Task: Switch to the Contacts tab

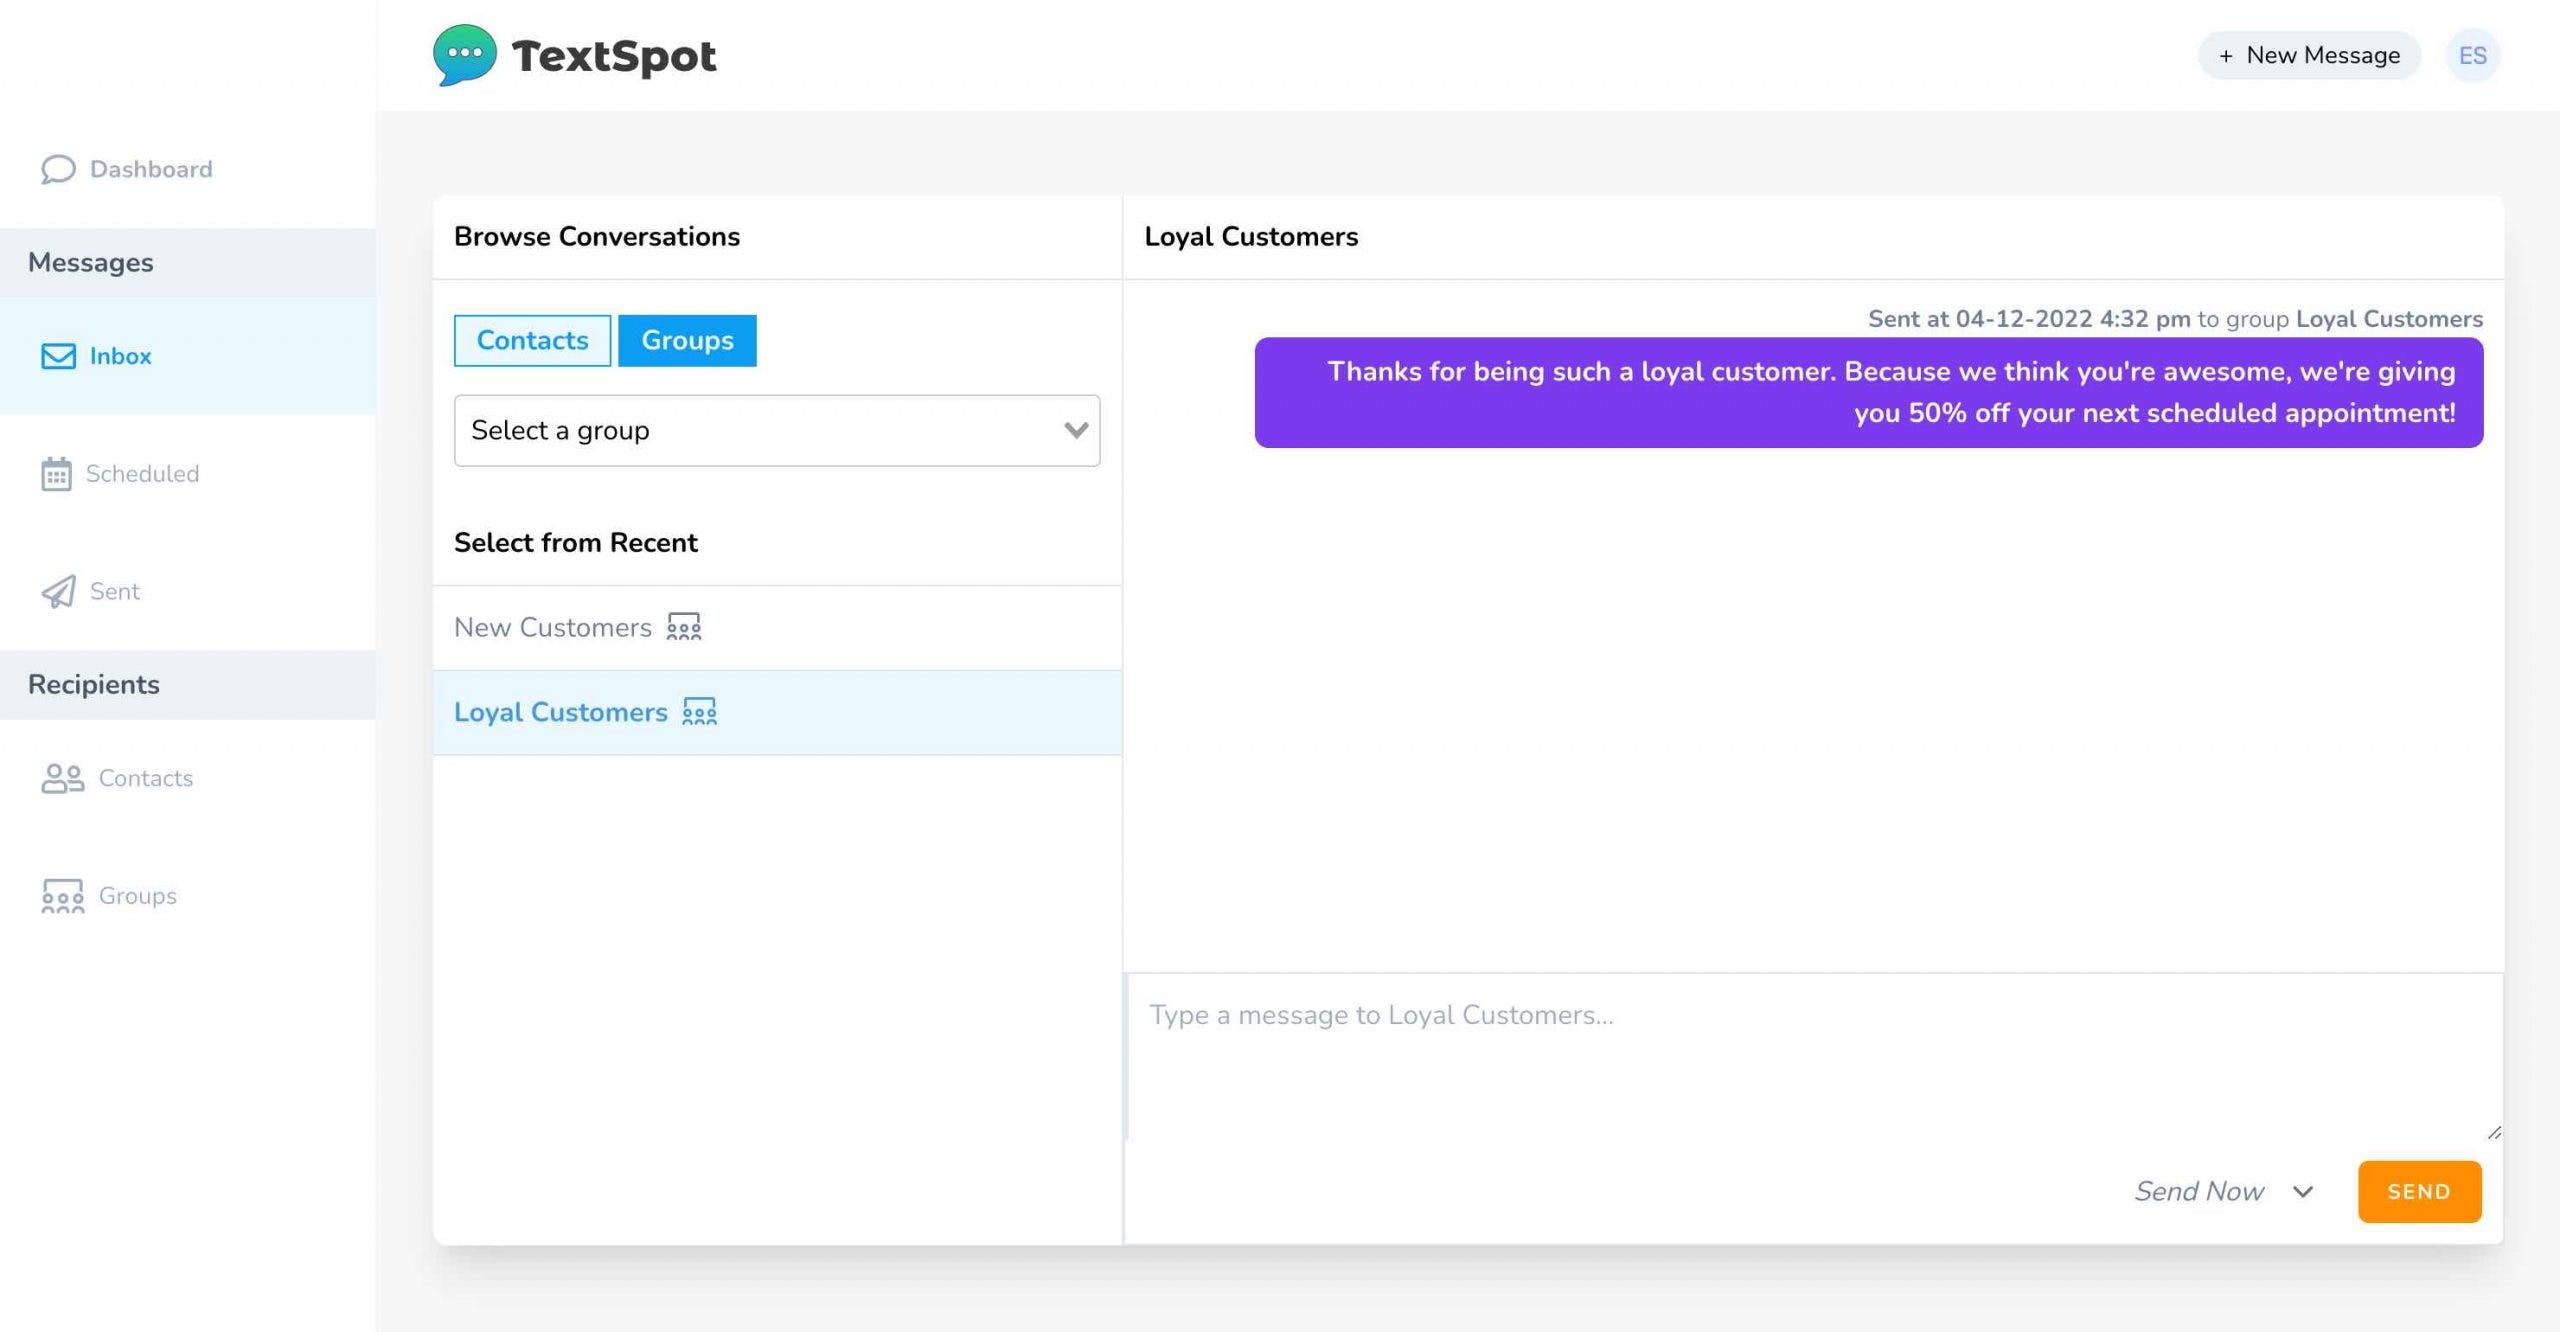Action: (532, 340)
